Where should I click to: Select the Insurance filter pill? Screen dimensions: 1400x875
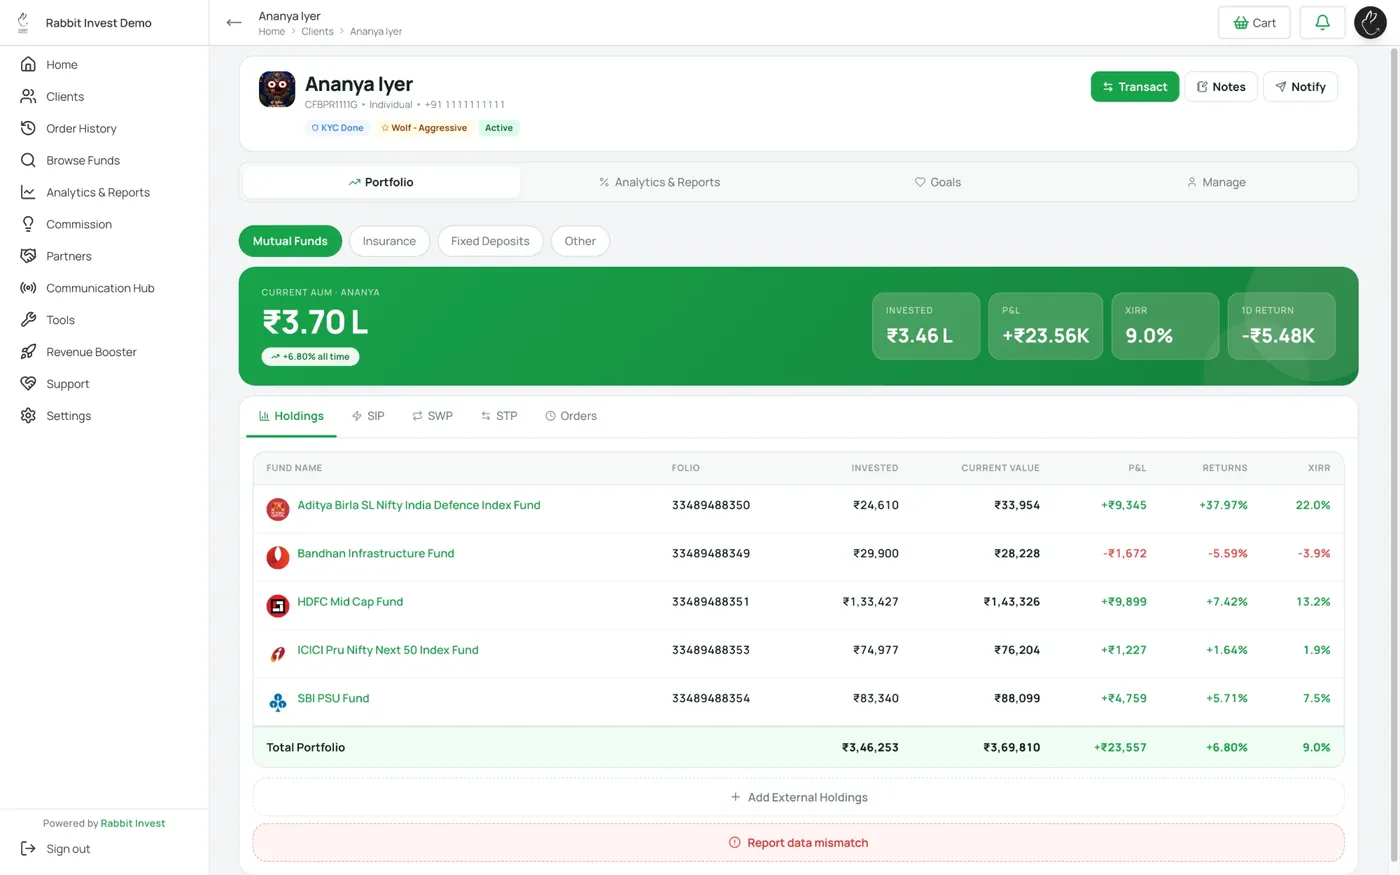coord(389,241)
